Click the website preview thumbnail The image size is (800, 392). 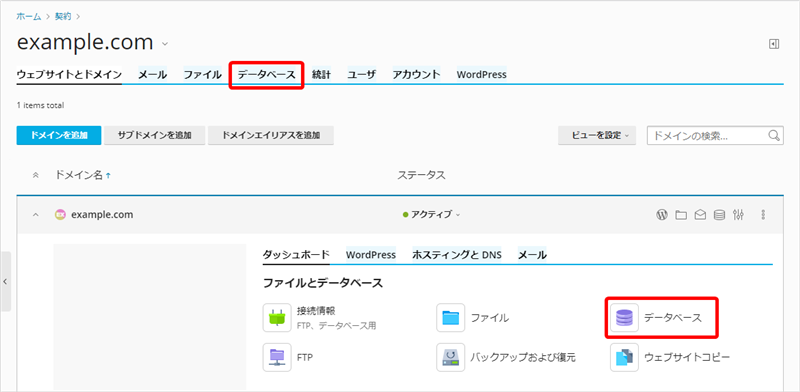click(150, 316)
